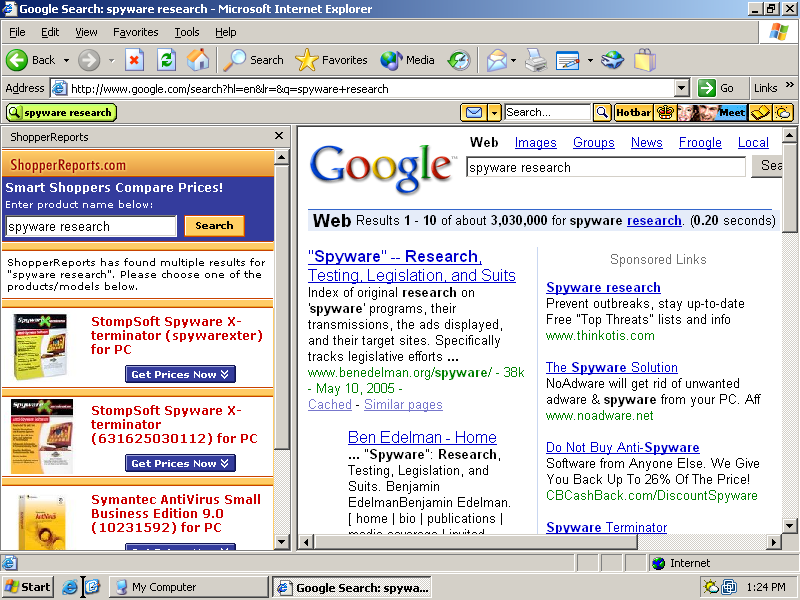Screen dimensions: 800x600
Task: Click the ShopperReports Search button
Action: click(214, 226)
